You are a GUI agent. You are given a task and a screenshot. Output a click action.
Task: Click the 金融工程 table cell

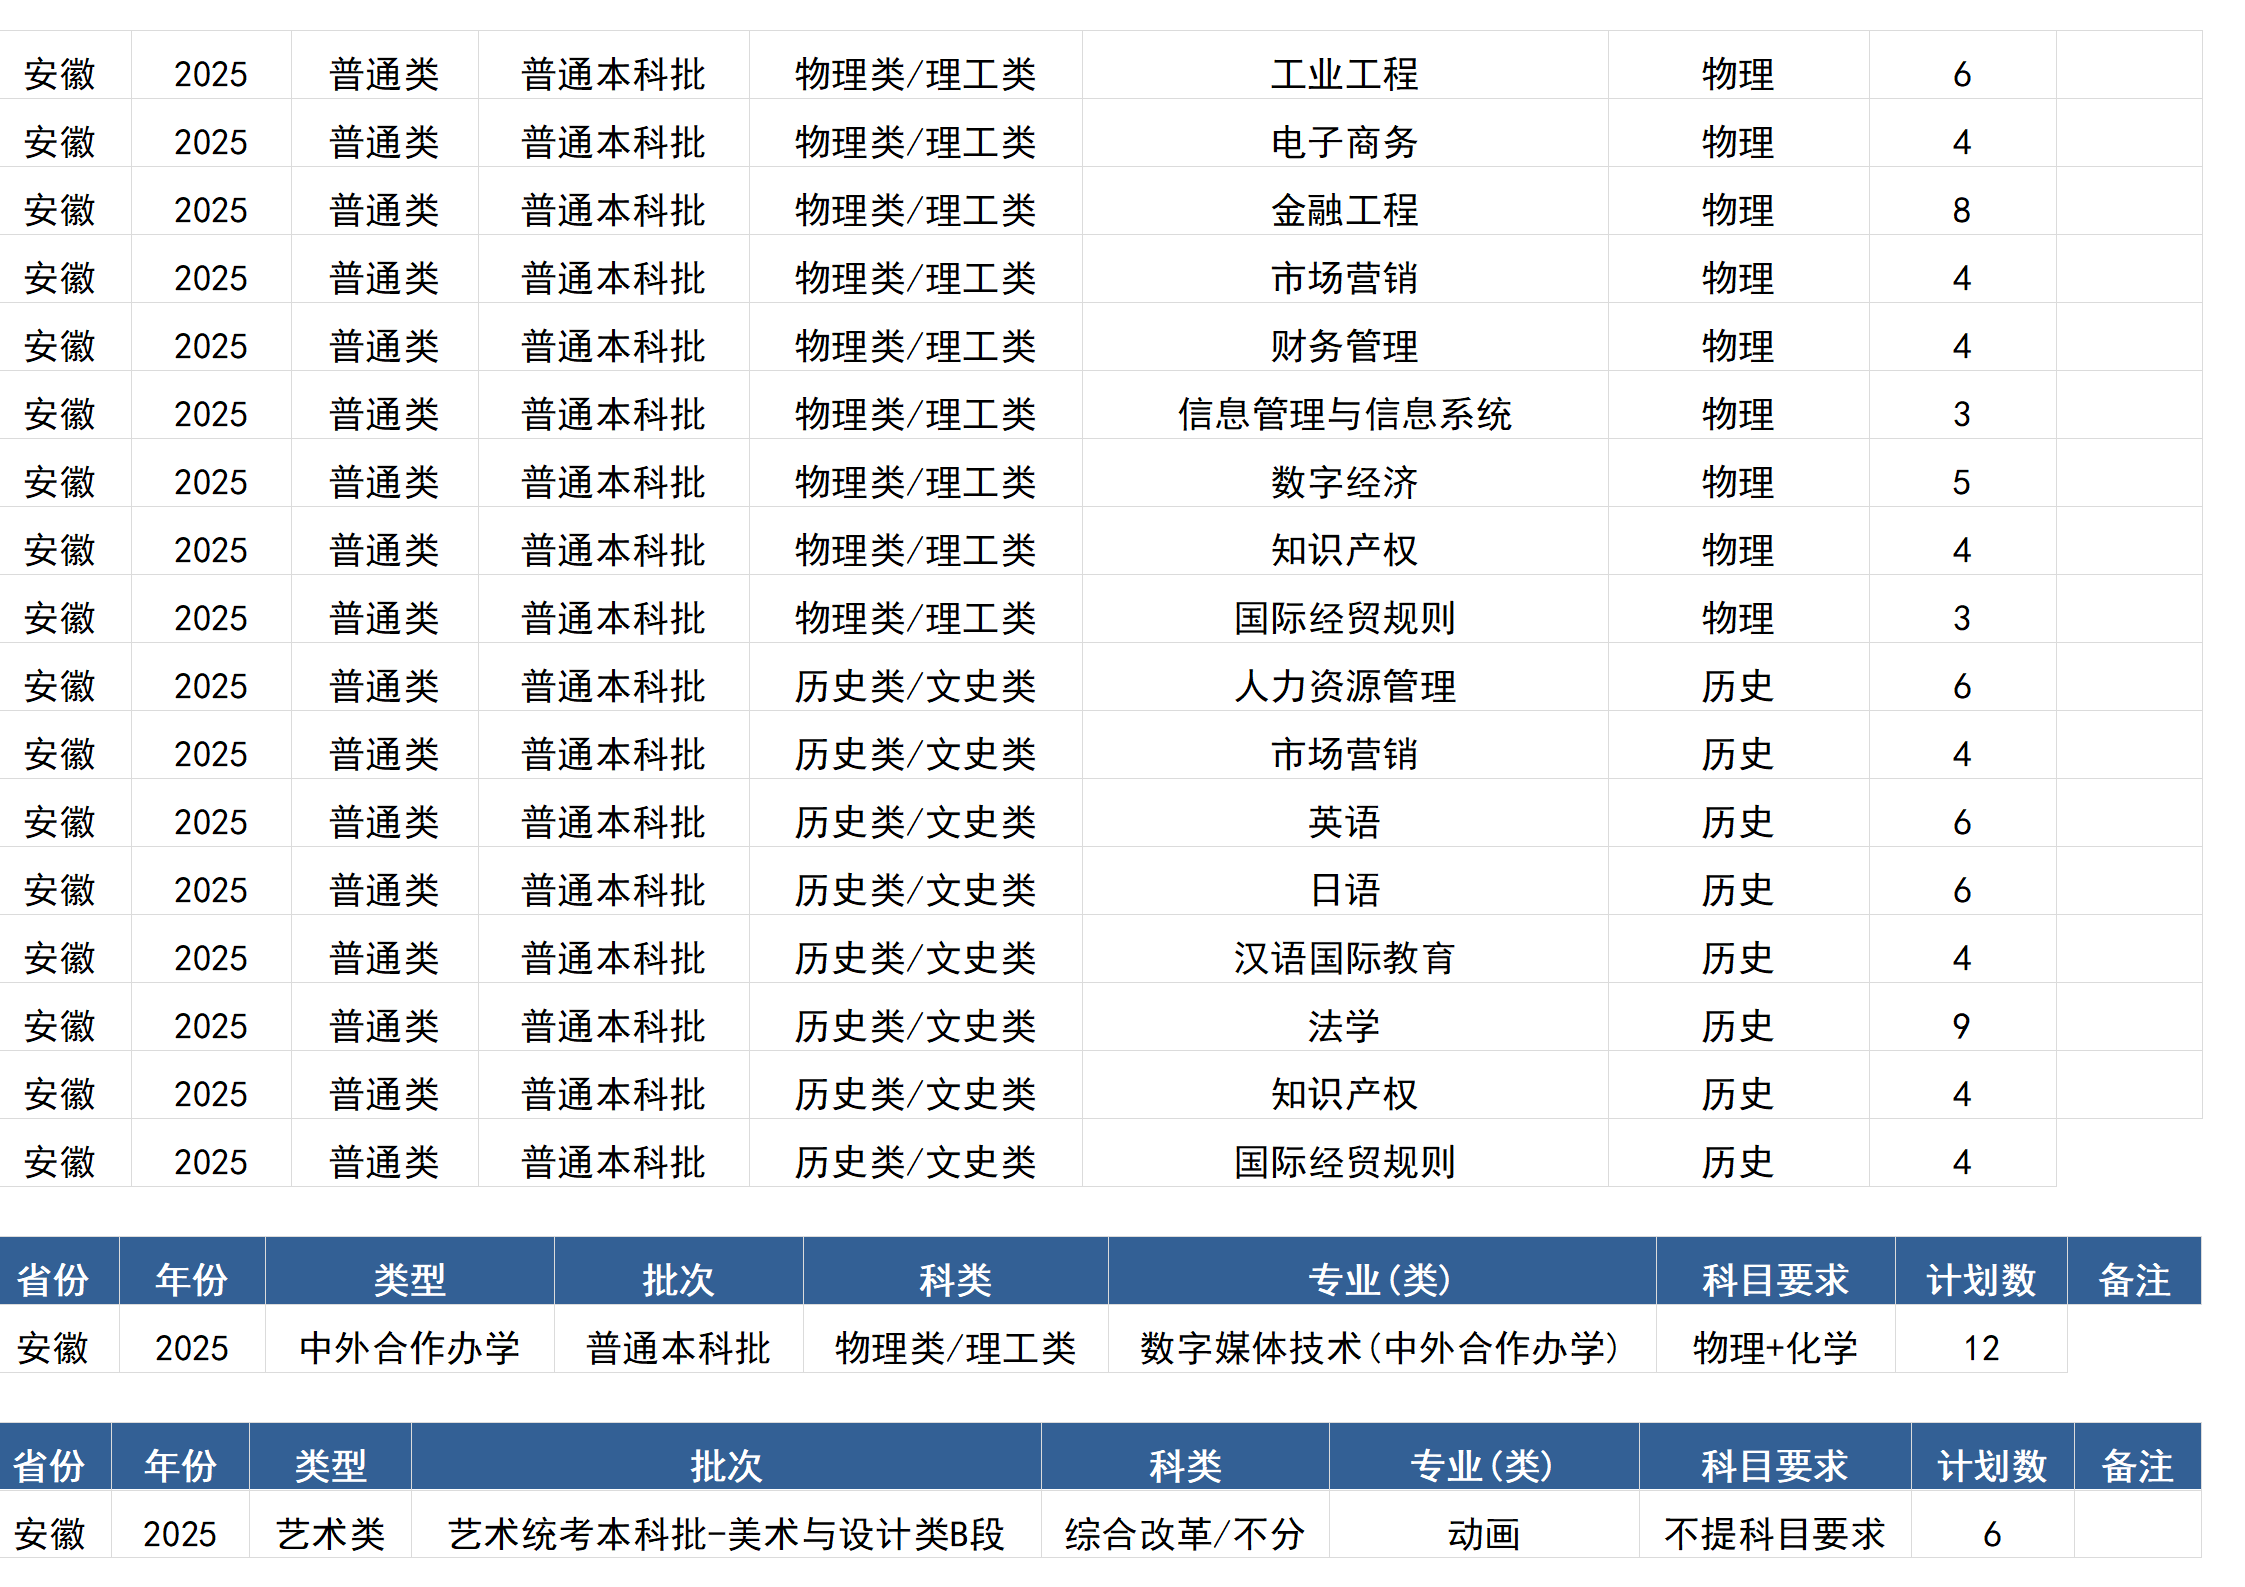coord(1344,210)
